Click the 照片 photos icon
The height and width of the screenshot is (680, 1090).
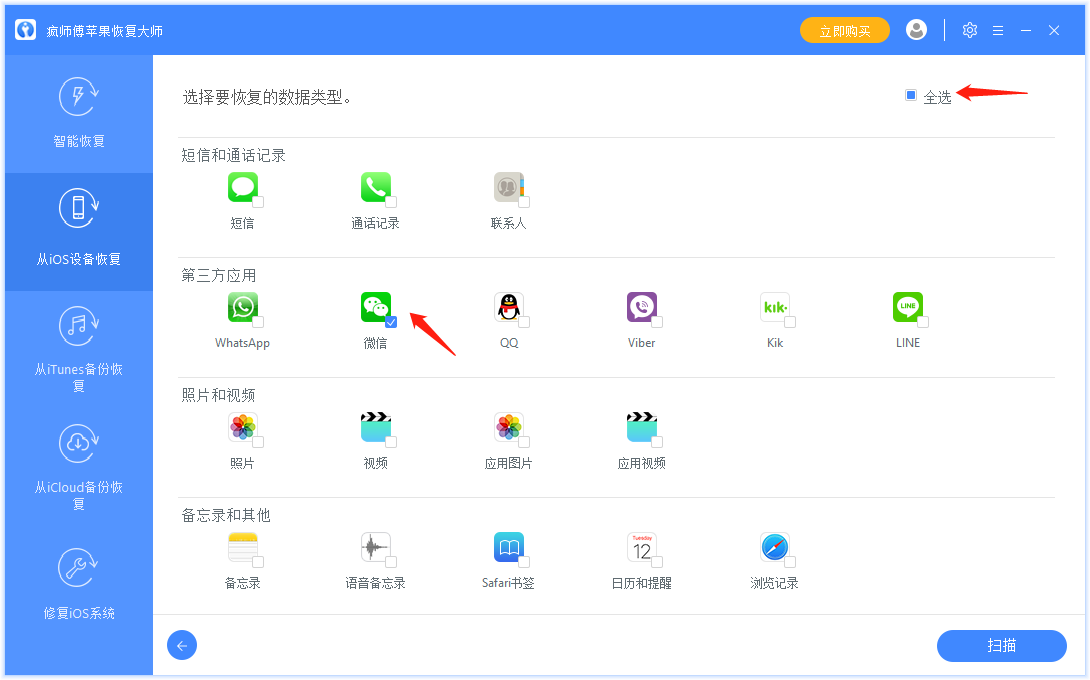243,427
